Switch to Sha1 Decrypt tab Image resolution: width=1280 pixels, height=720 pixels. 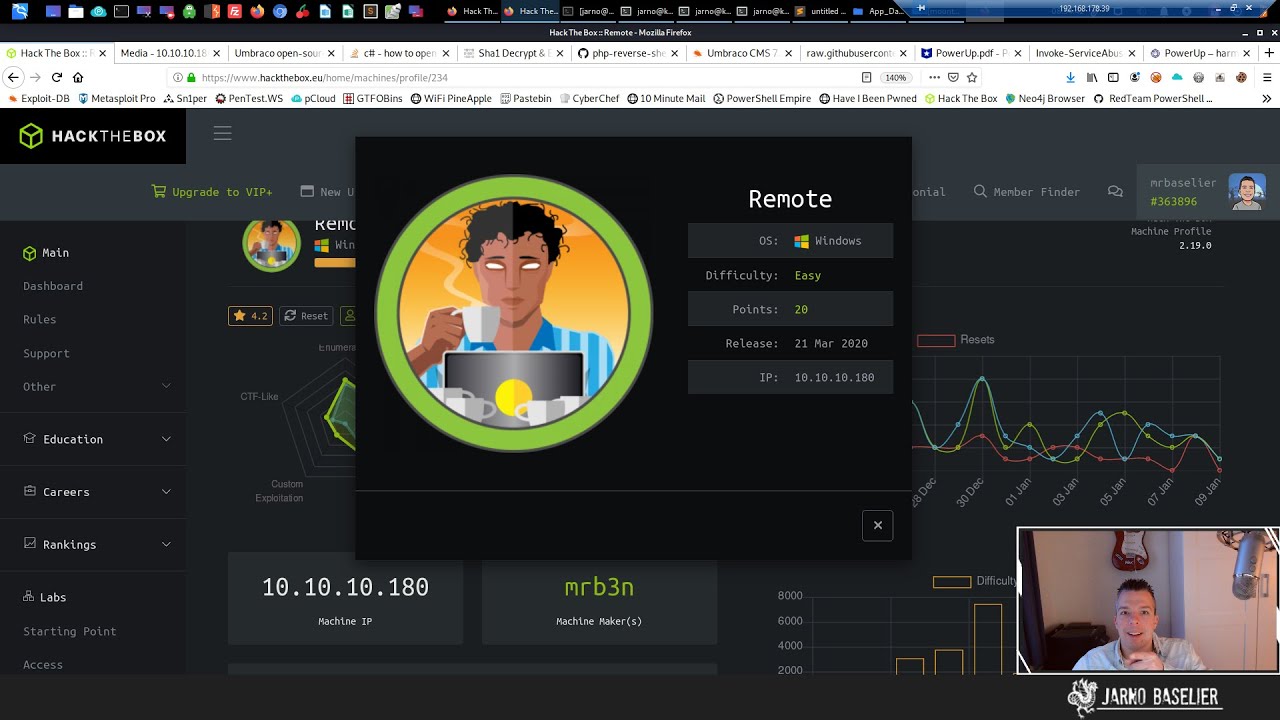pos(512,53)
